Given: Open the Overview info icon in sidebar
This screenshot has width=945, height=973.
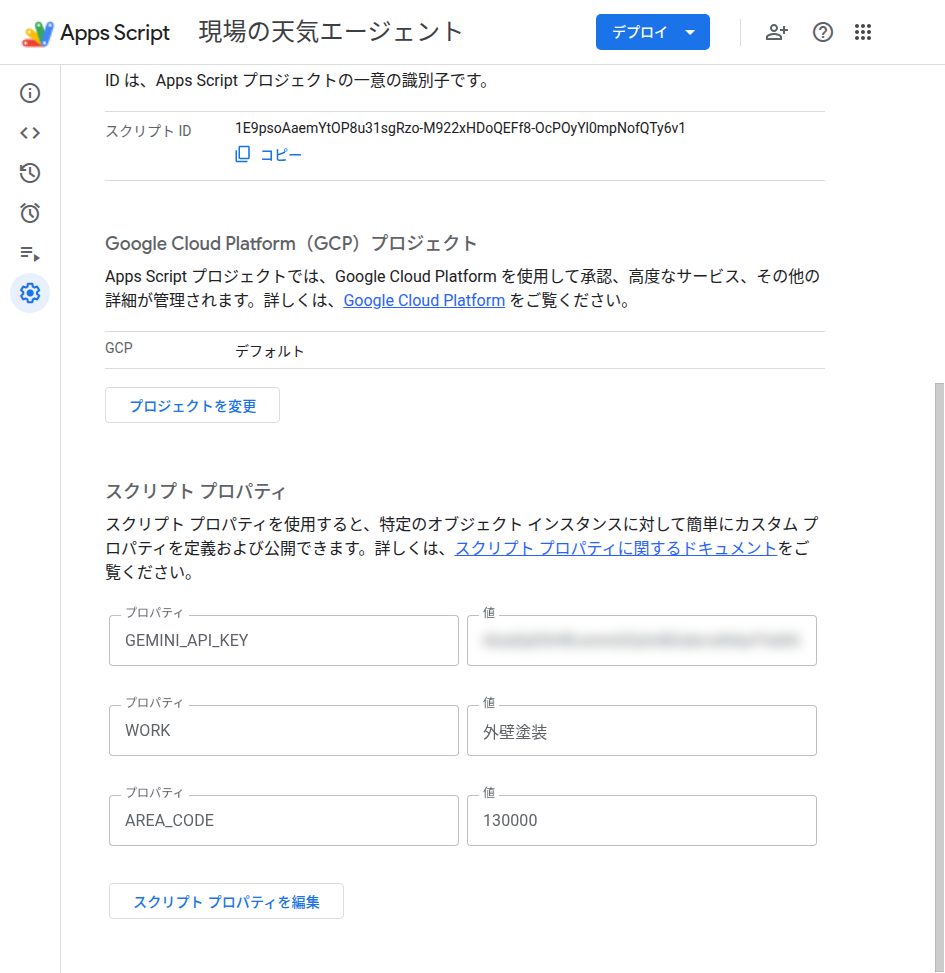Looking at the screenshot, I should click(x=30, y=93).
